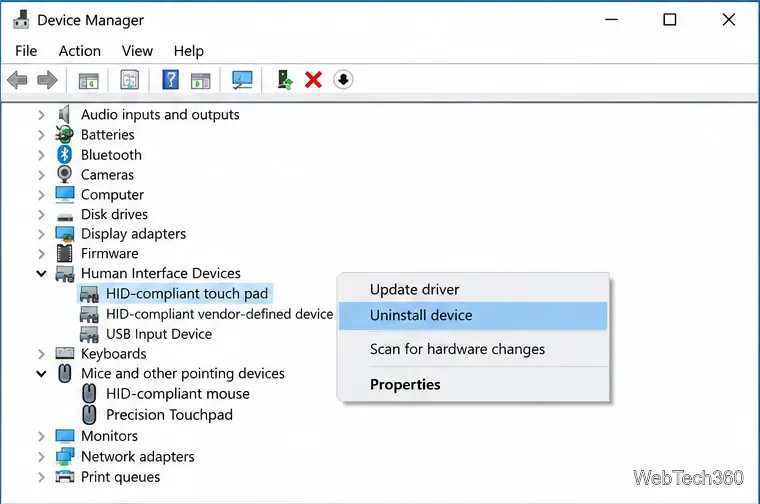Click the Bluetooth category icon
The height and width of the screenshot is (504, 760).
click(64, 155)
